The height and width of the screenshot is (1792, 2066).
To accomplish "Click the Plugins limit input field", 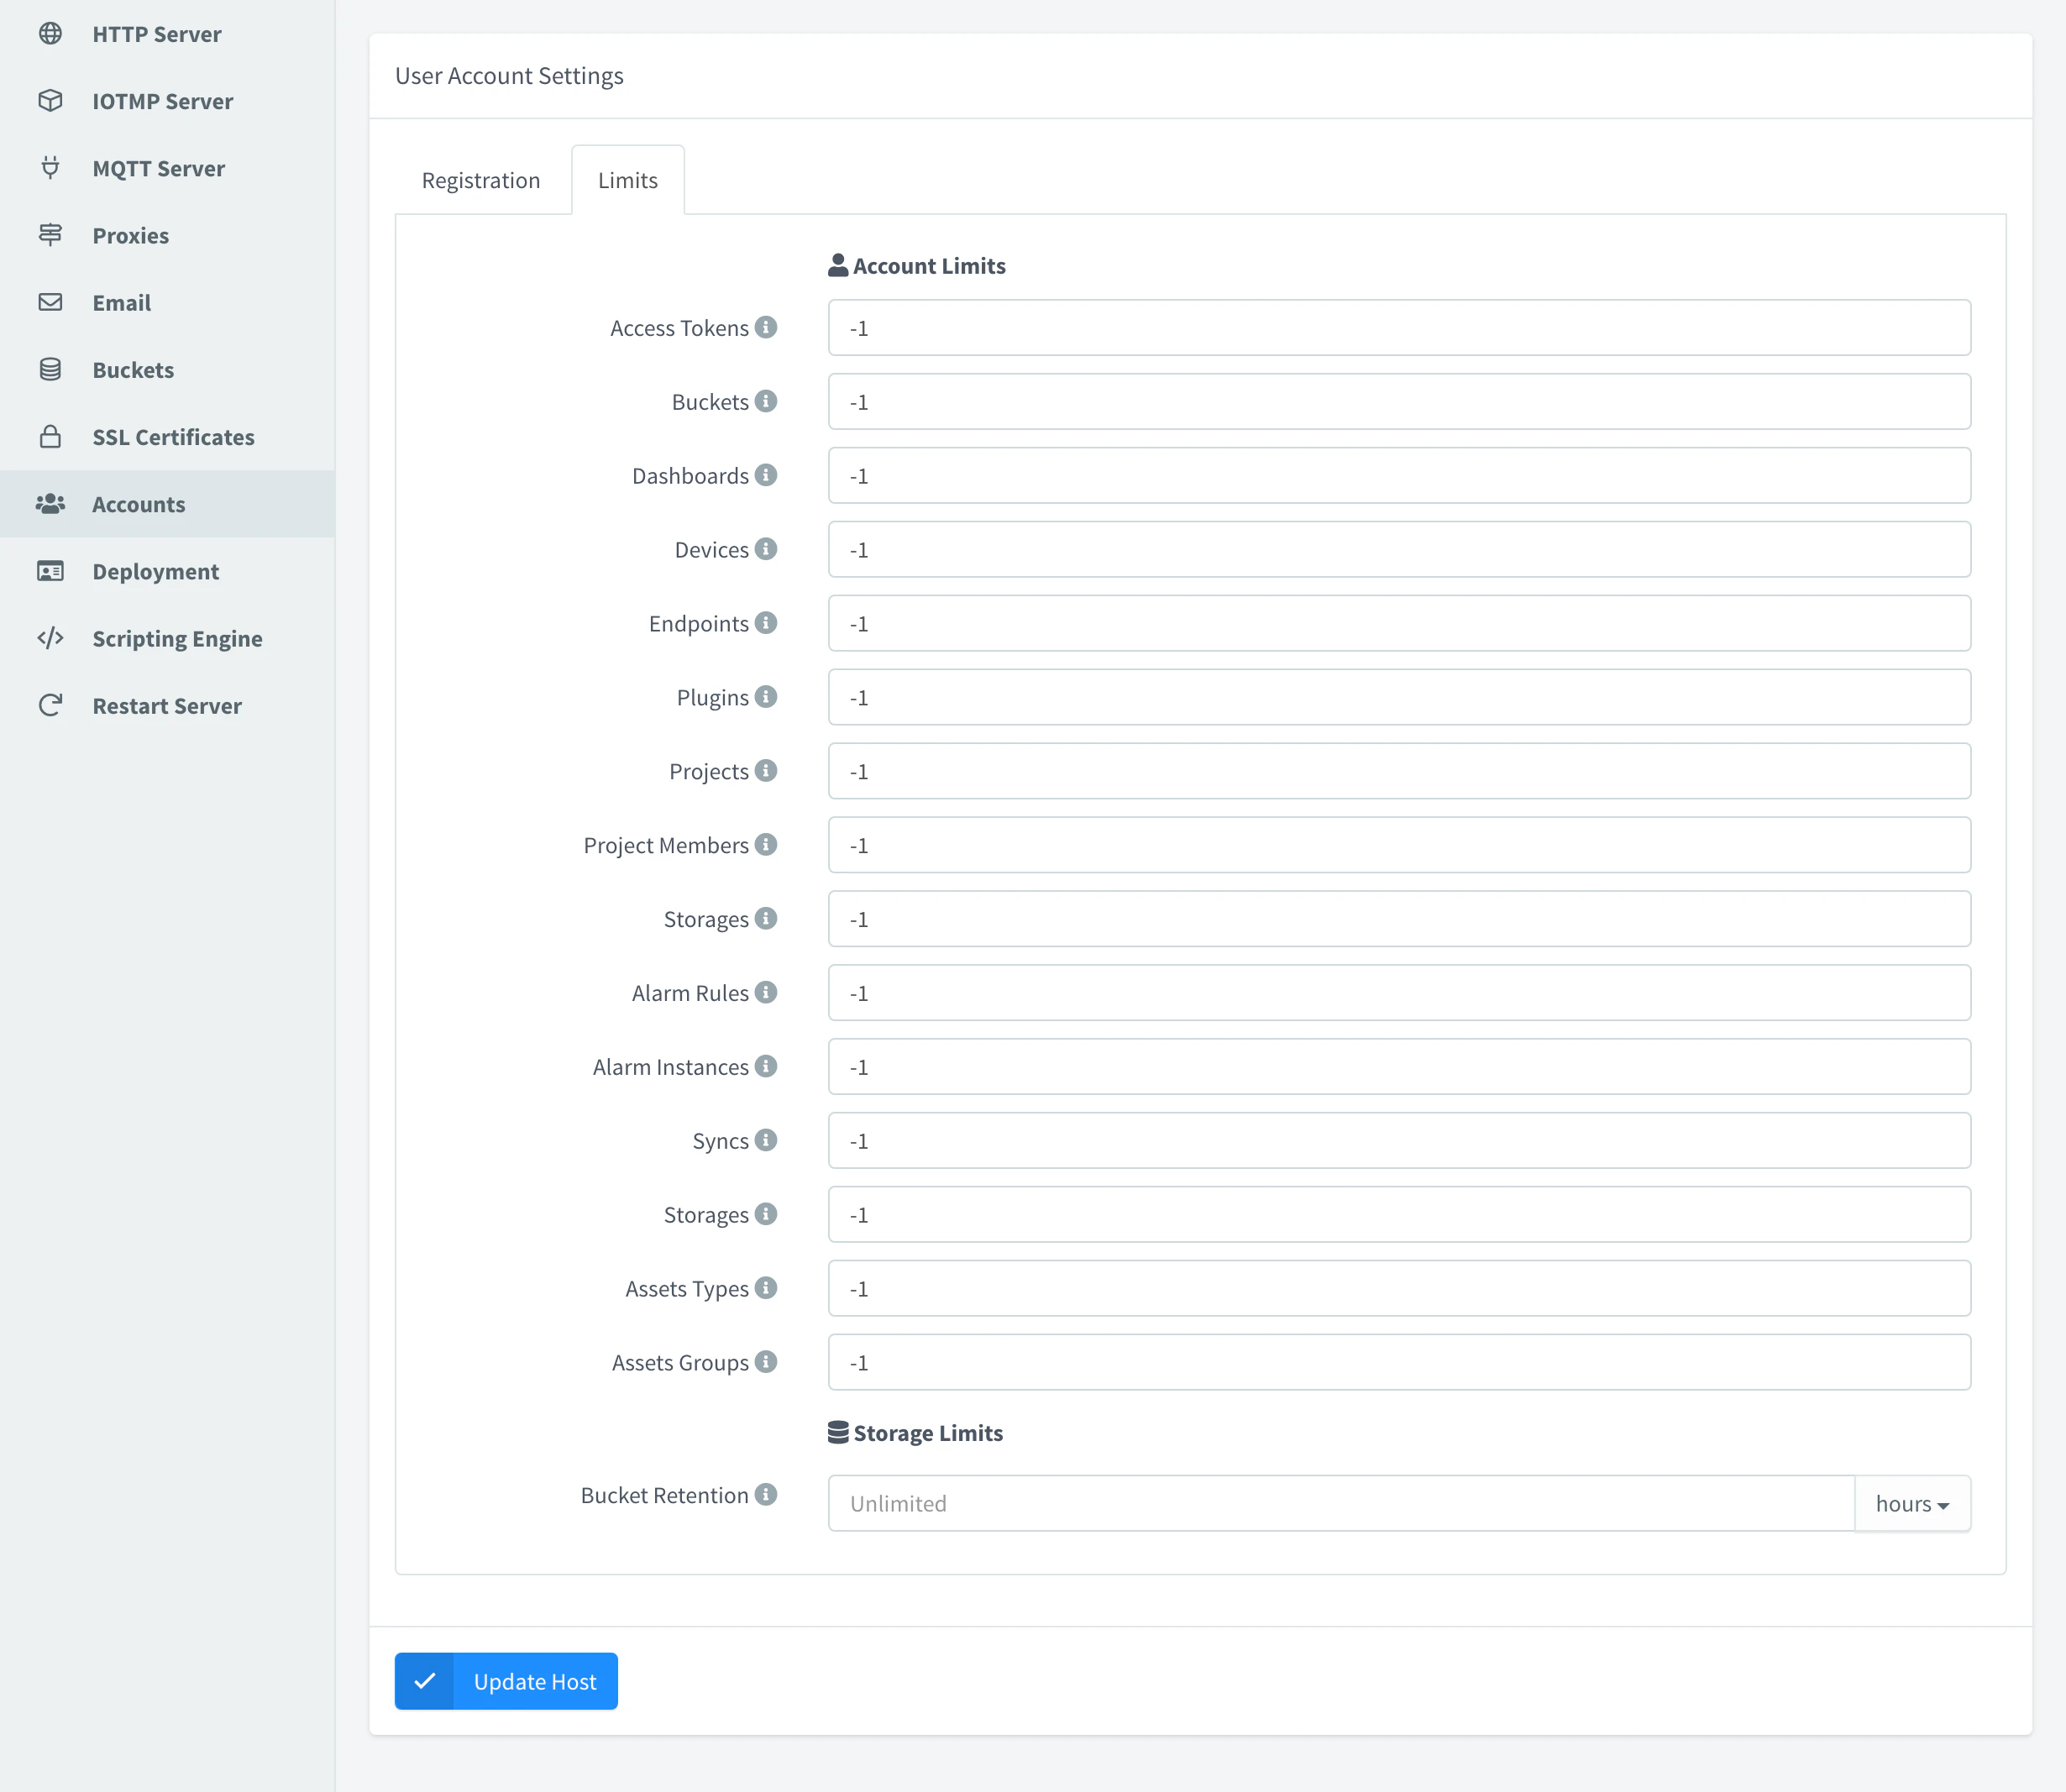I will pos(1399,697).
